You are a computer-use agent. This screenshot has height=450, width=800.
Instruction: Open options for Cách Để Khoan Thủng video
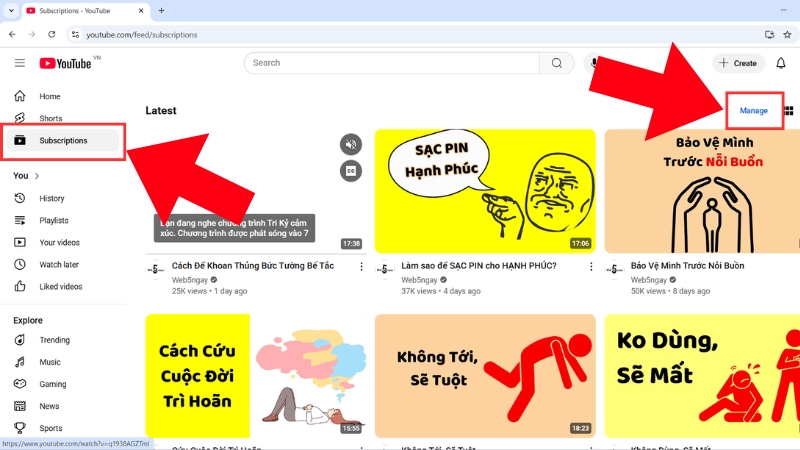click(x=361, y=266)
